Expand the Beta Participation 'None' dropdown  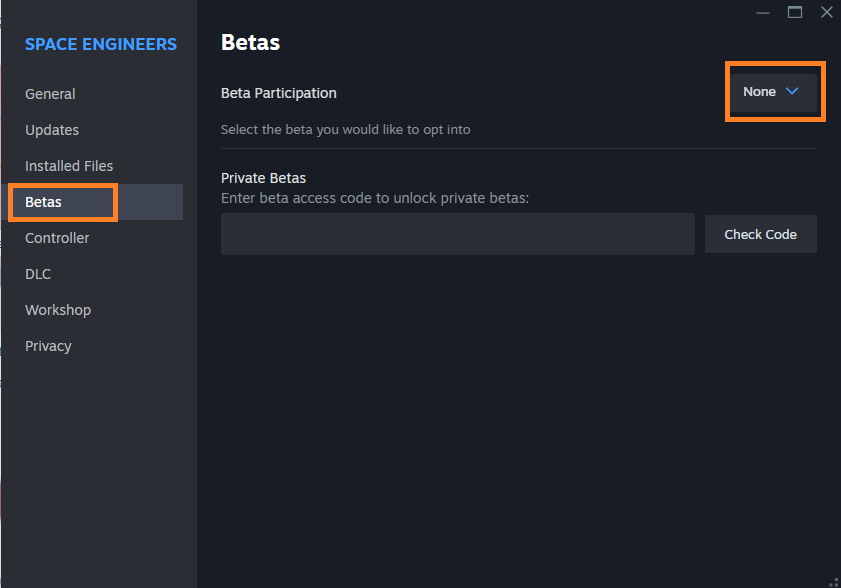click(772, 92)
